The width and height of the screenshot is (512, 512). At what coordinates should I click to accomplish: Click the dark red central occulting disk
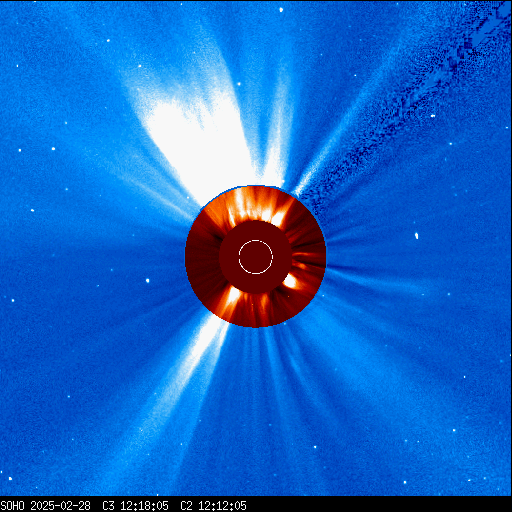256,257
